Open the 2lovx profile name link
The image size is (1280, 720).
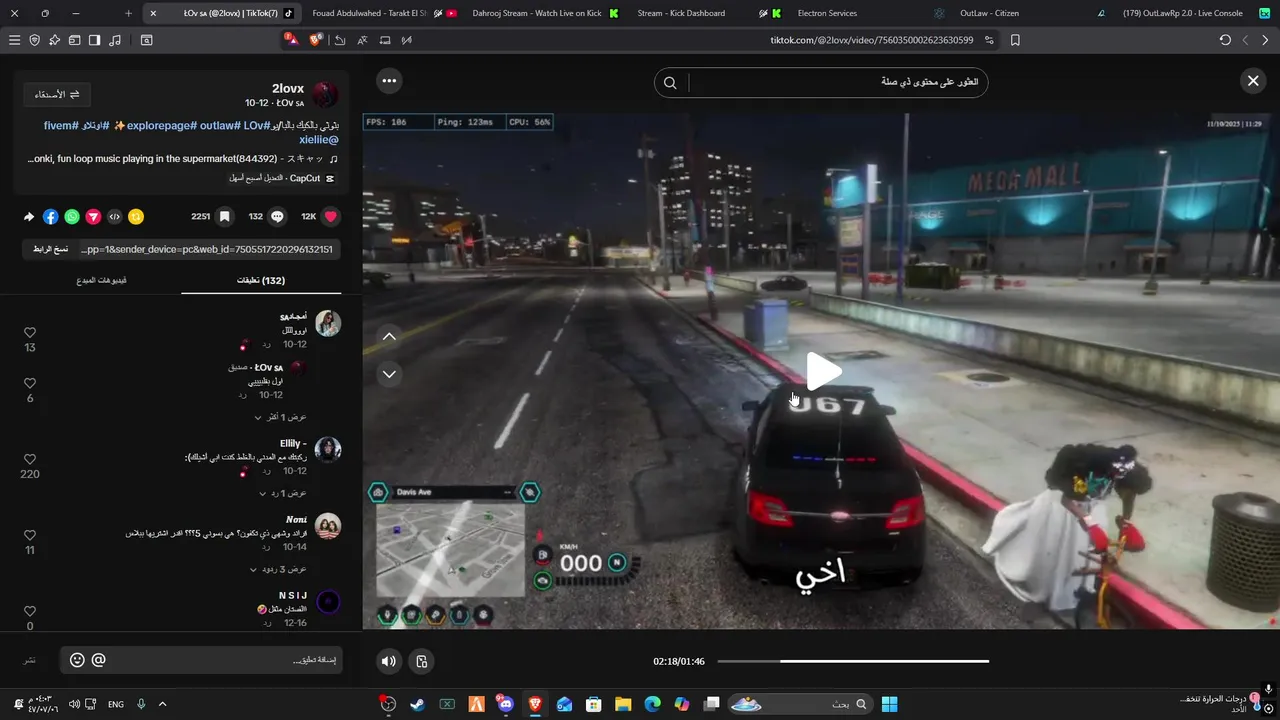(288, 88)
